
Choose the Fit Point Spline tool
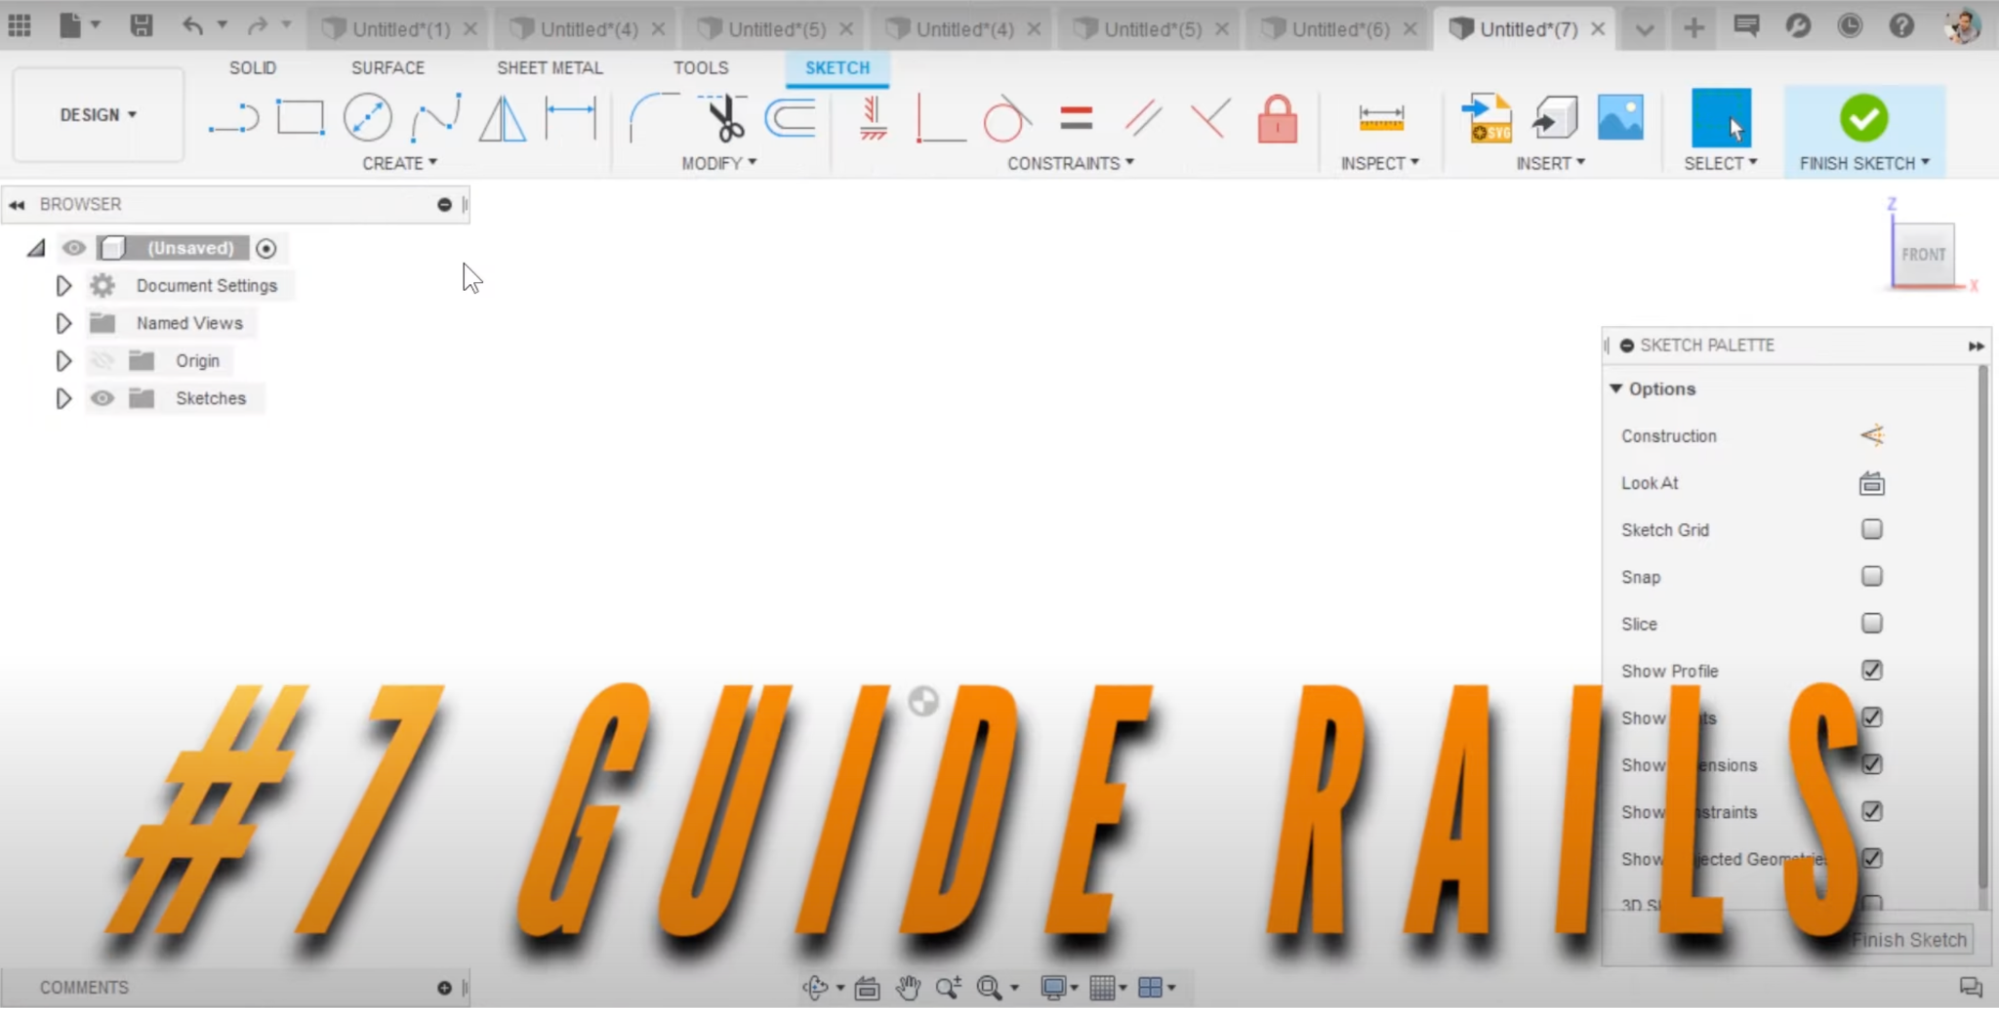(436, 118)
